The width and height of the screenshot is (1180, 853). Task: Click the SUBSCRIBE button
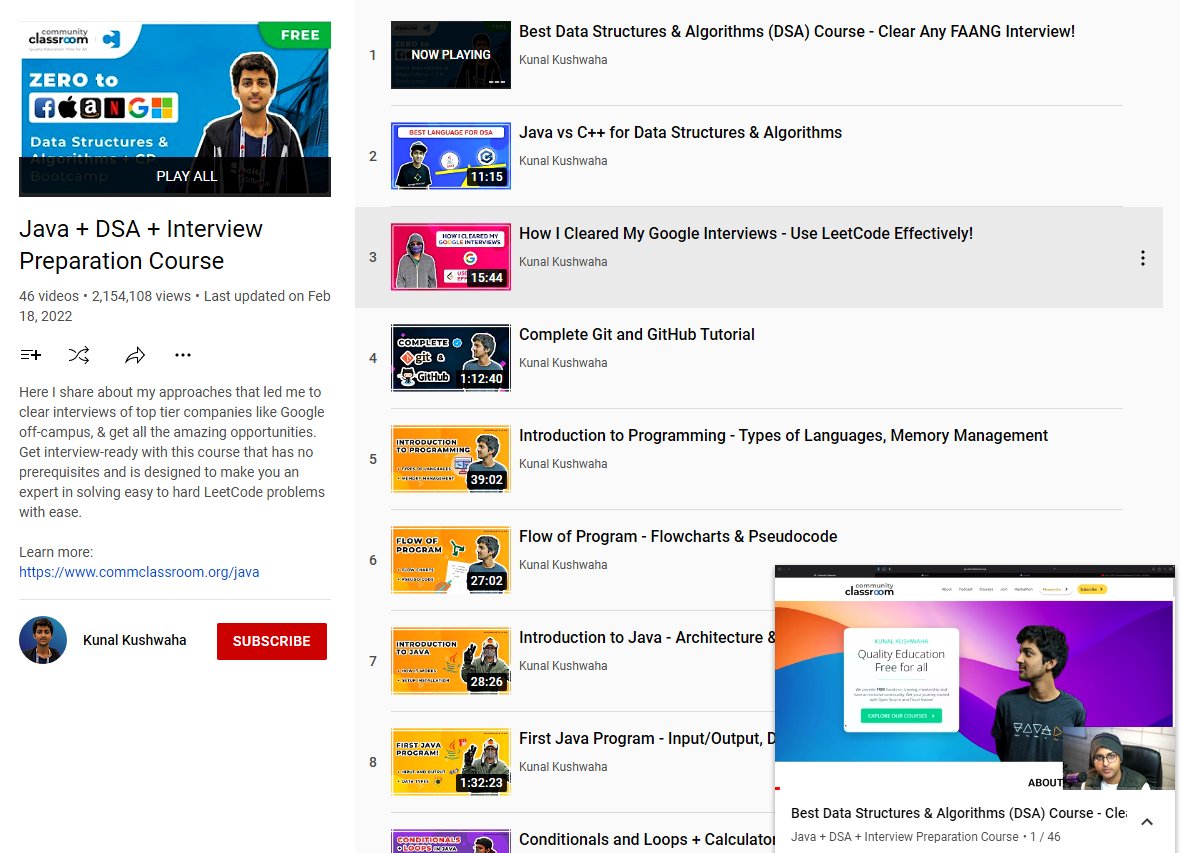pyautogui.click(x=272, y=641)
